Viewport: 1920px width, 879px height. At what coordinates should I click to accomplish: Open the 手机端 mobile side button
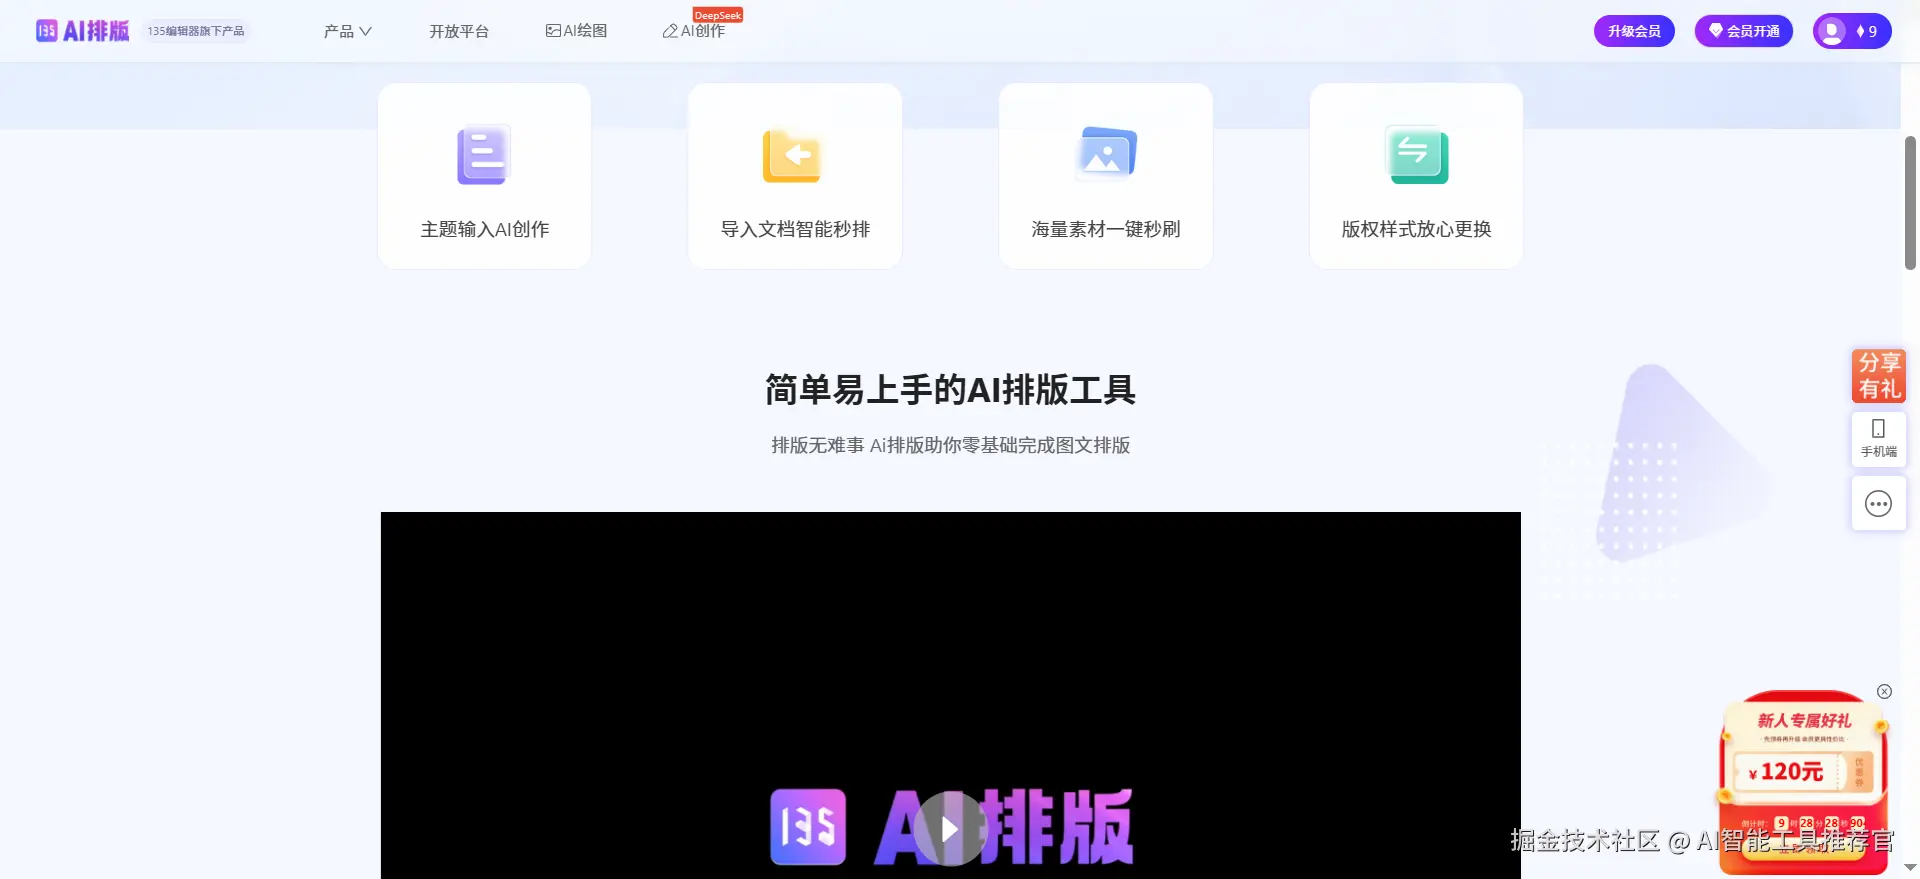(1879, 439)
